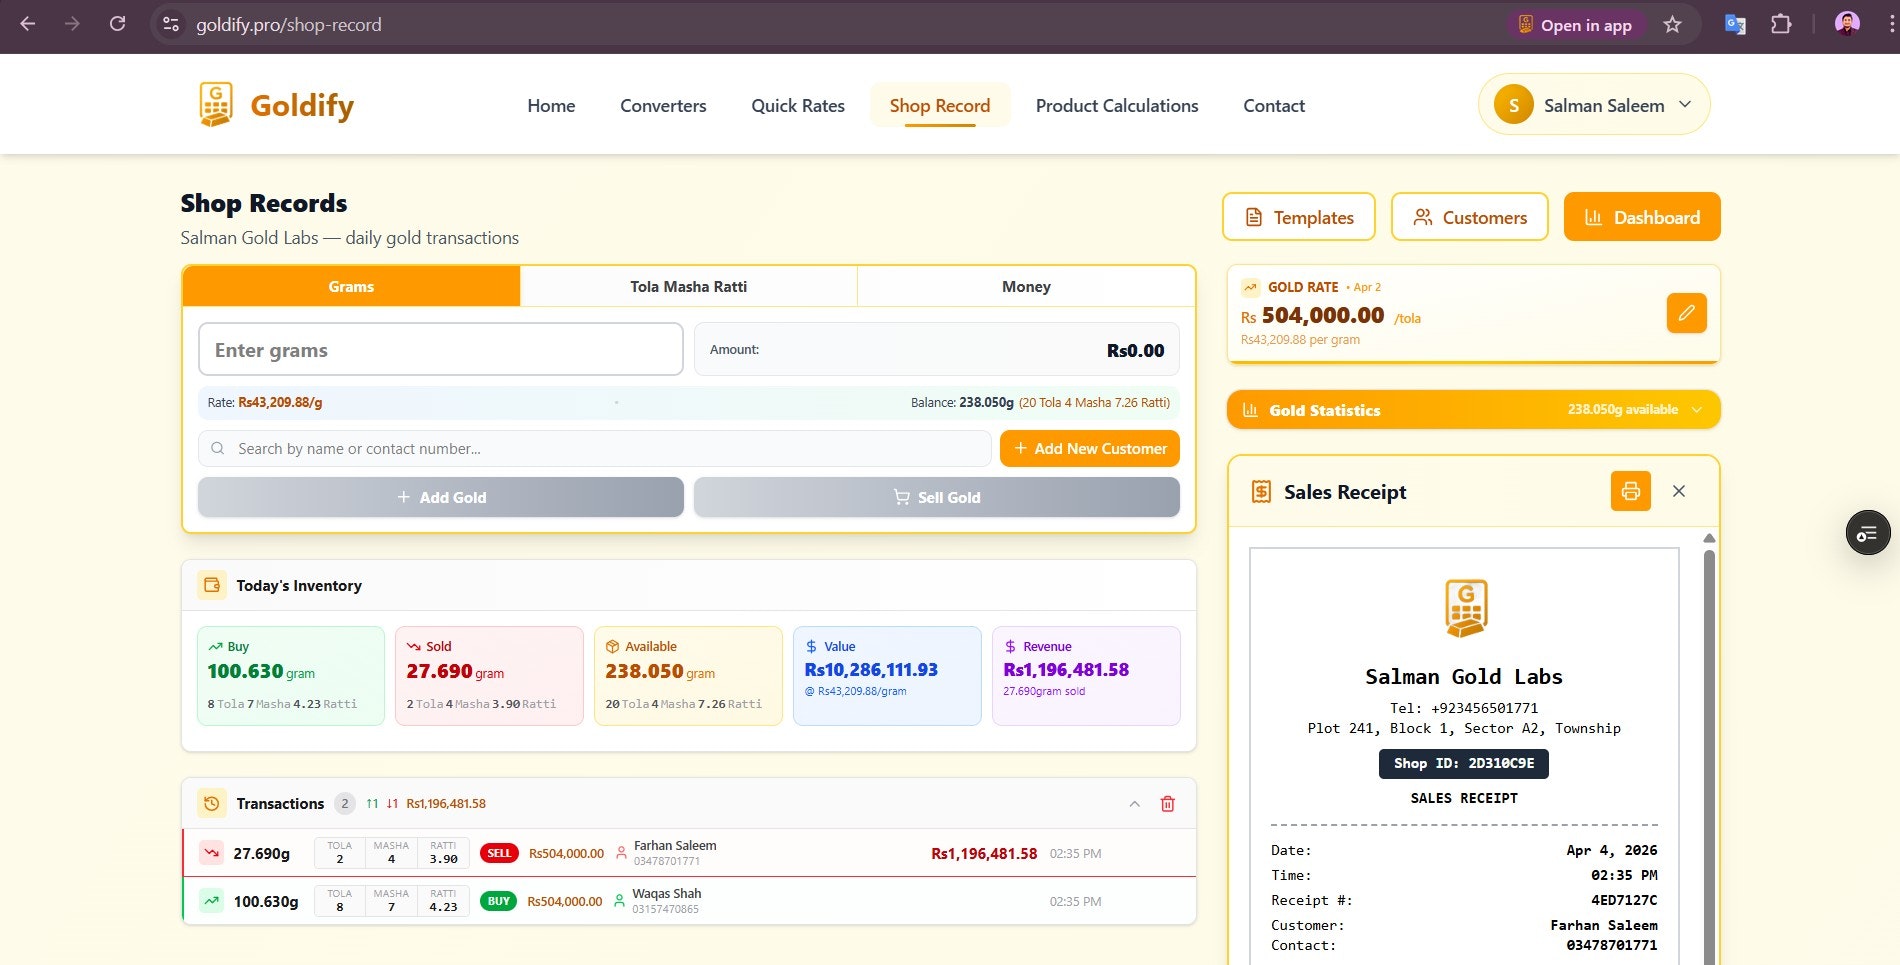Click the Transactions history clock icon

[212, 803]
